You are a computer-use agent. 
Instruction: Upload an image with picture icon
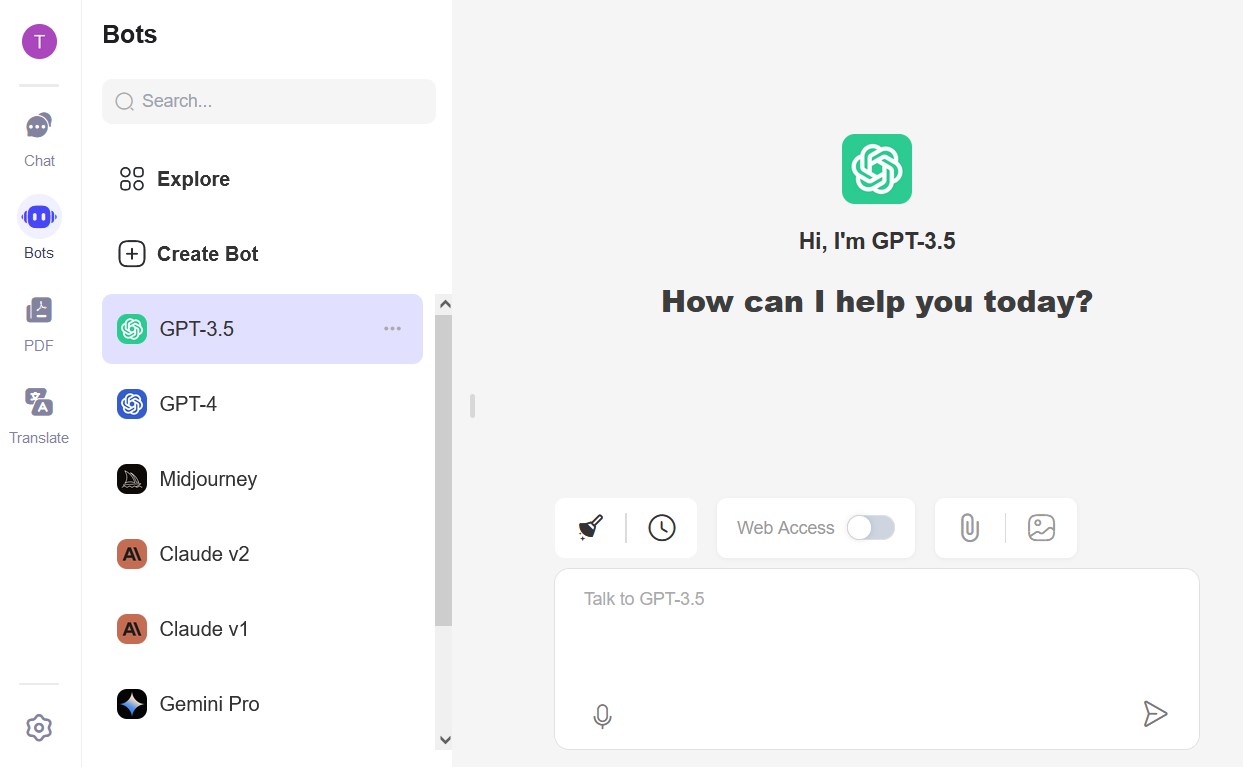(x=1042, y=528)
